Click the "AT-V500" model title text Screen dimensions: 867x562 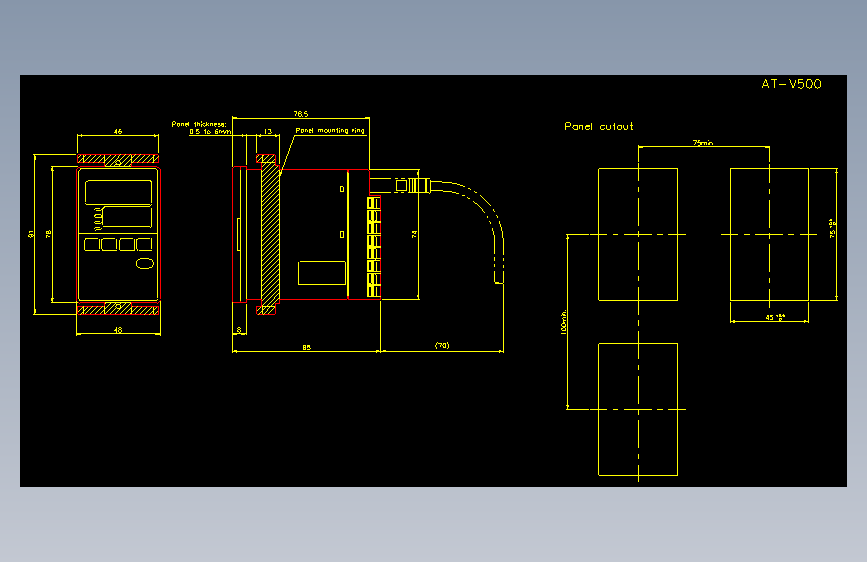(791, 84)
